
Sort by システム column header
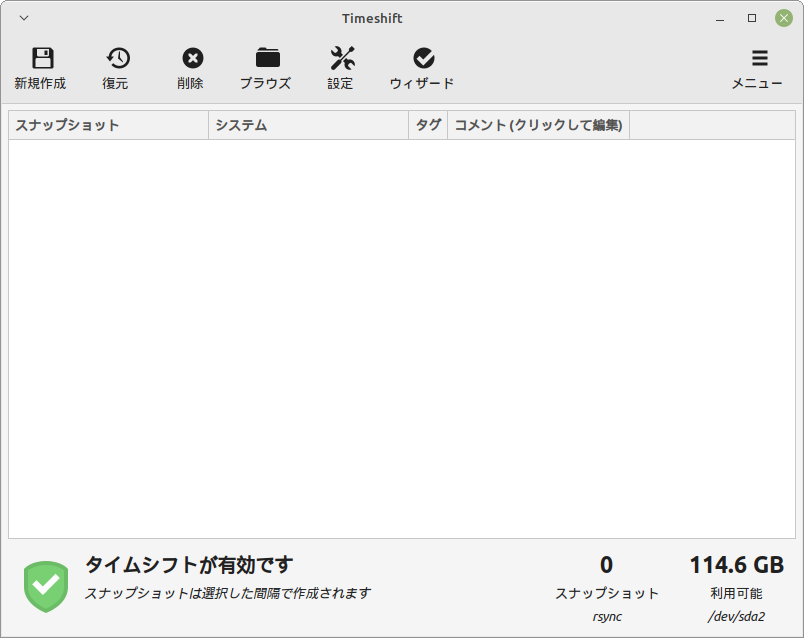(x=309, y=125)
